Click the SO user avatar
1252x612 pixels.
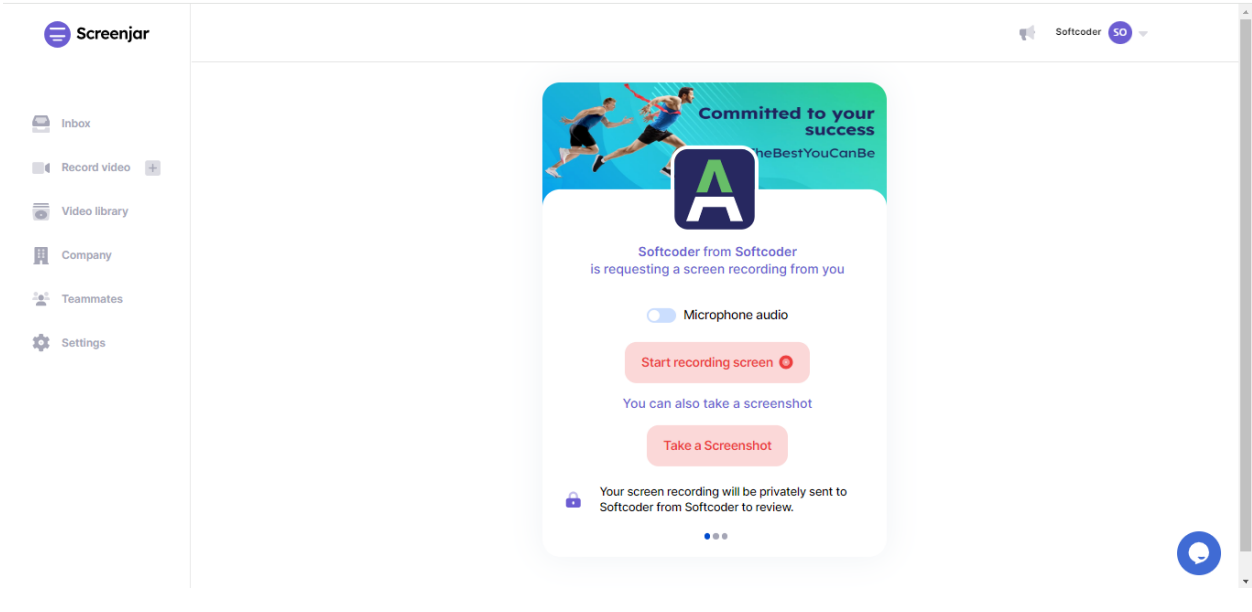(1120, 33)
